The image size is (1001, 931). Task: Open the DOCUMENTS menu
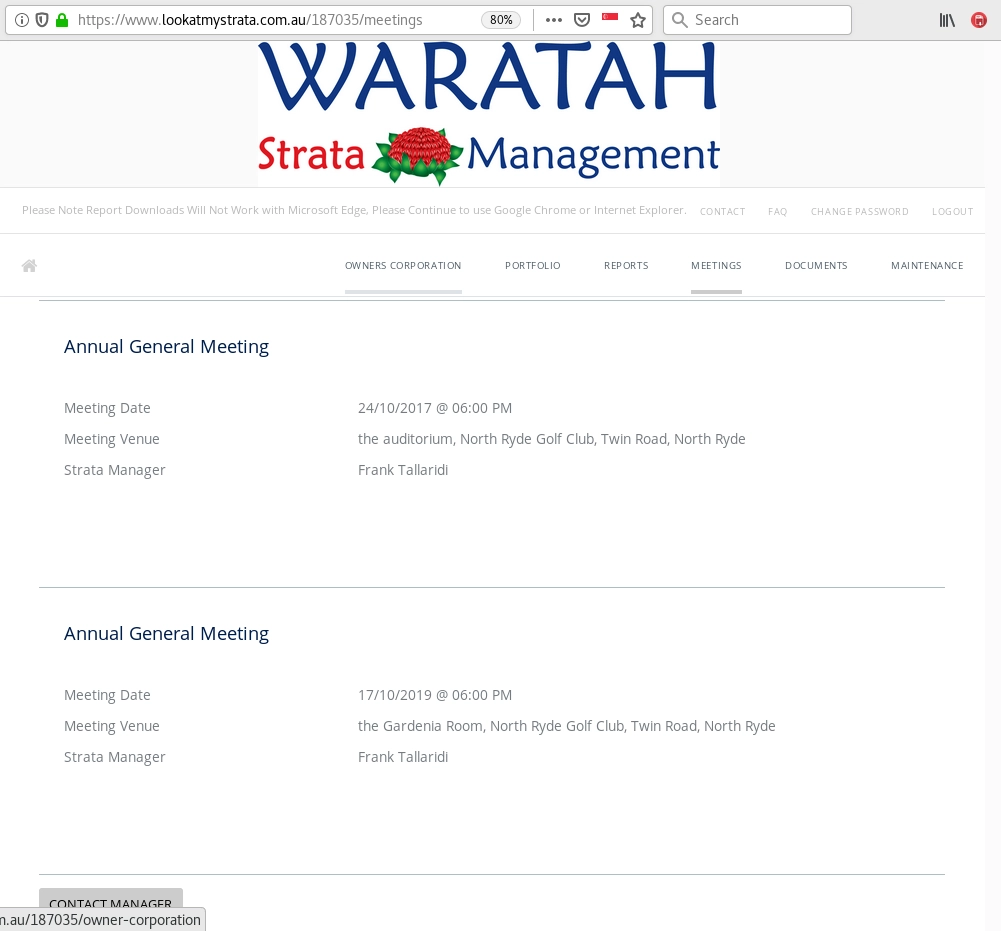(816, 266)
